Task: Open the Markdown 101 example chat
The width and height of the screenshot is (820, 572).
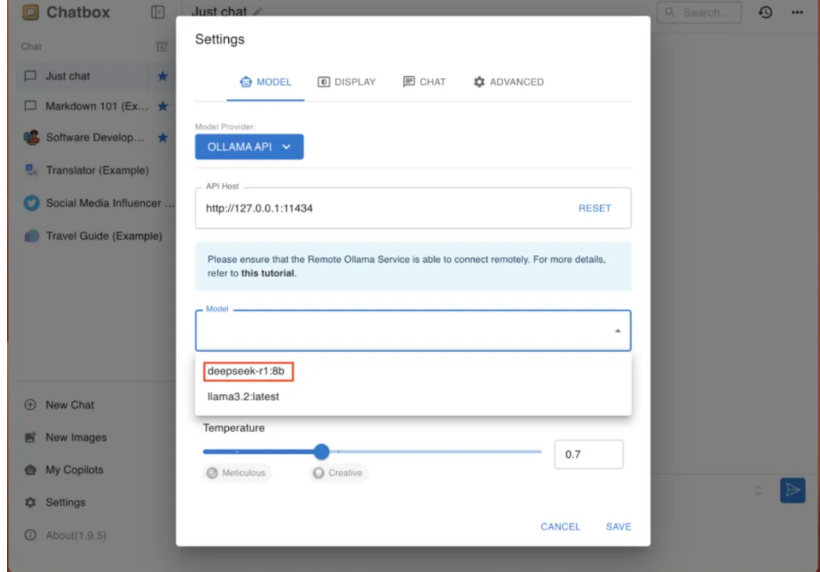Action: 96,106
